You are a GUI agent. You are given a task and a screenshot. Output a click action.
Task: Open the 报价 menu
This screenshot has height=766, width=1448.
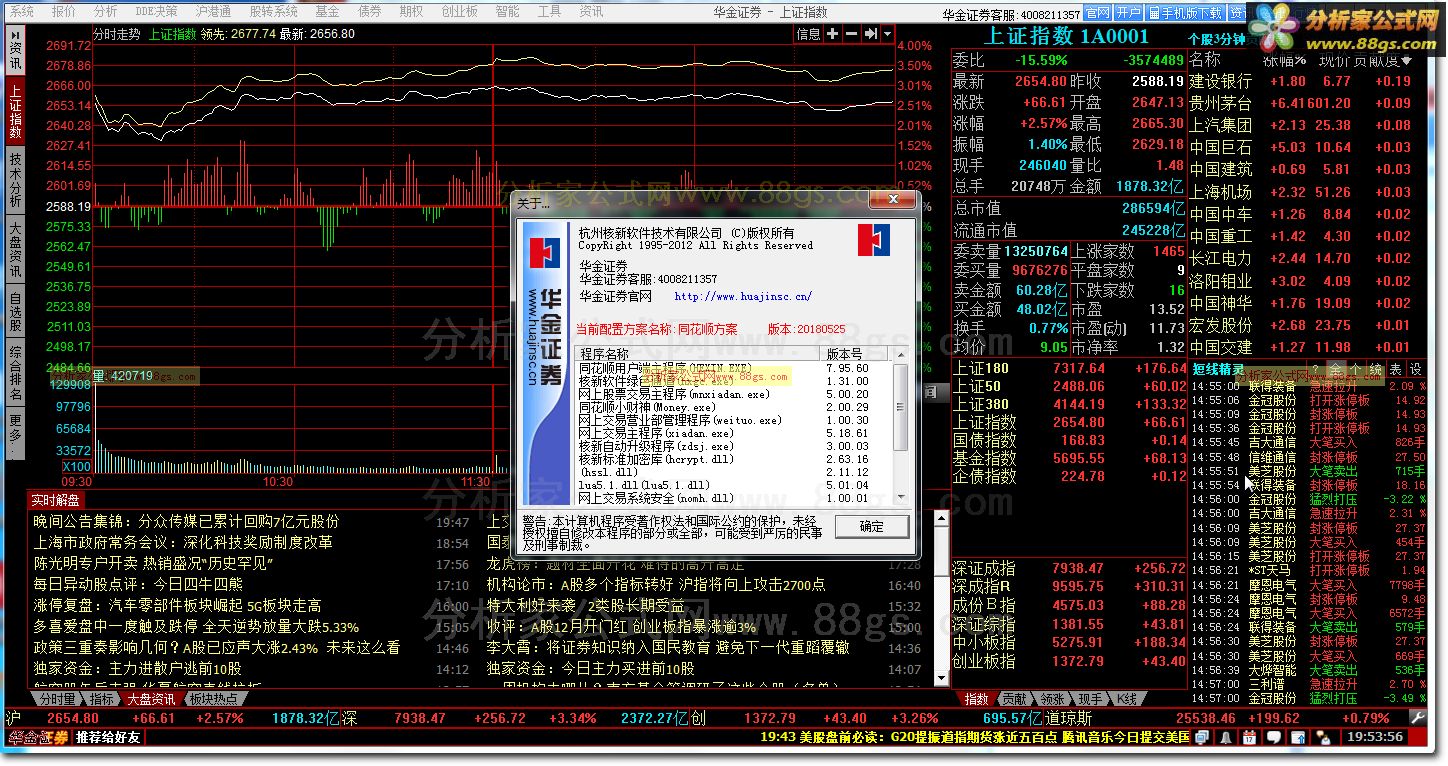point(63,11)
